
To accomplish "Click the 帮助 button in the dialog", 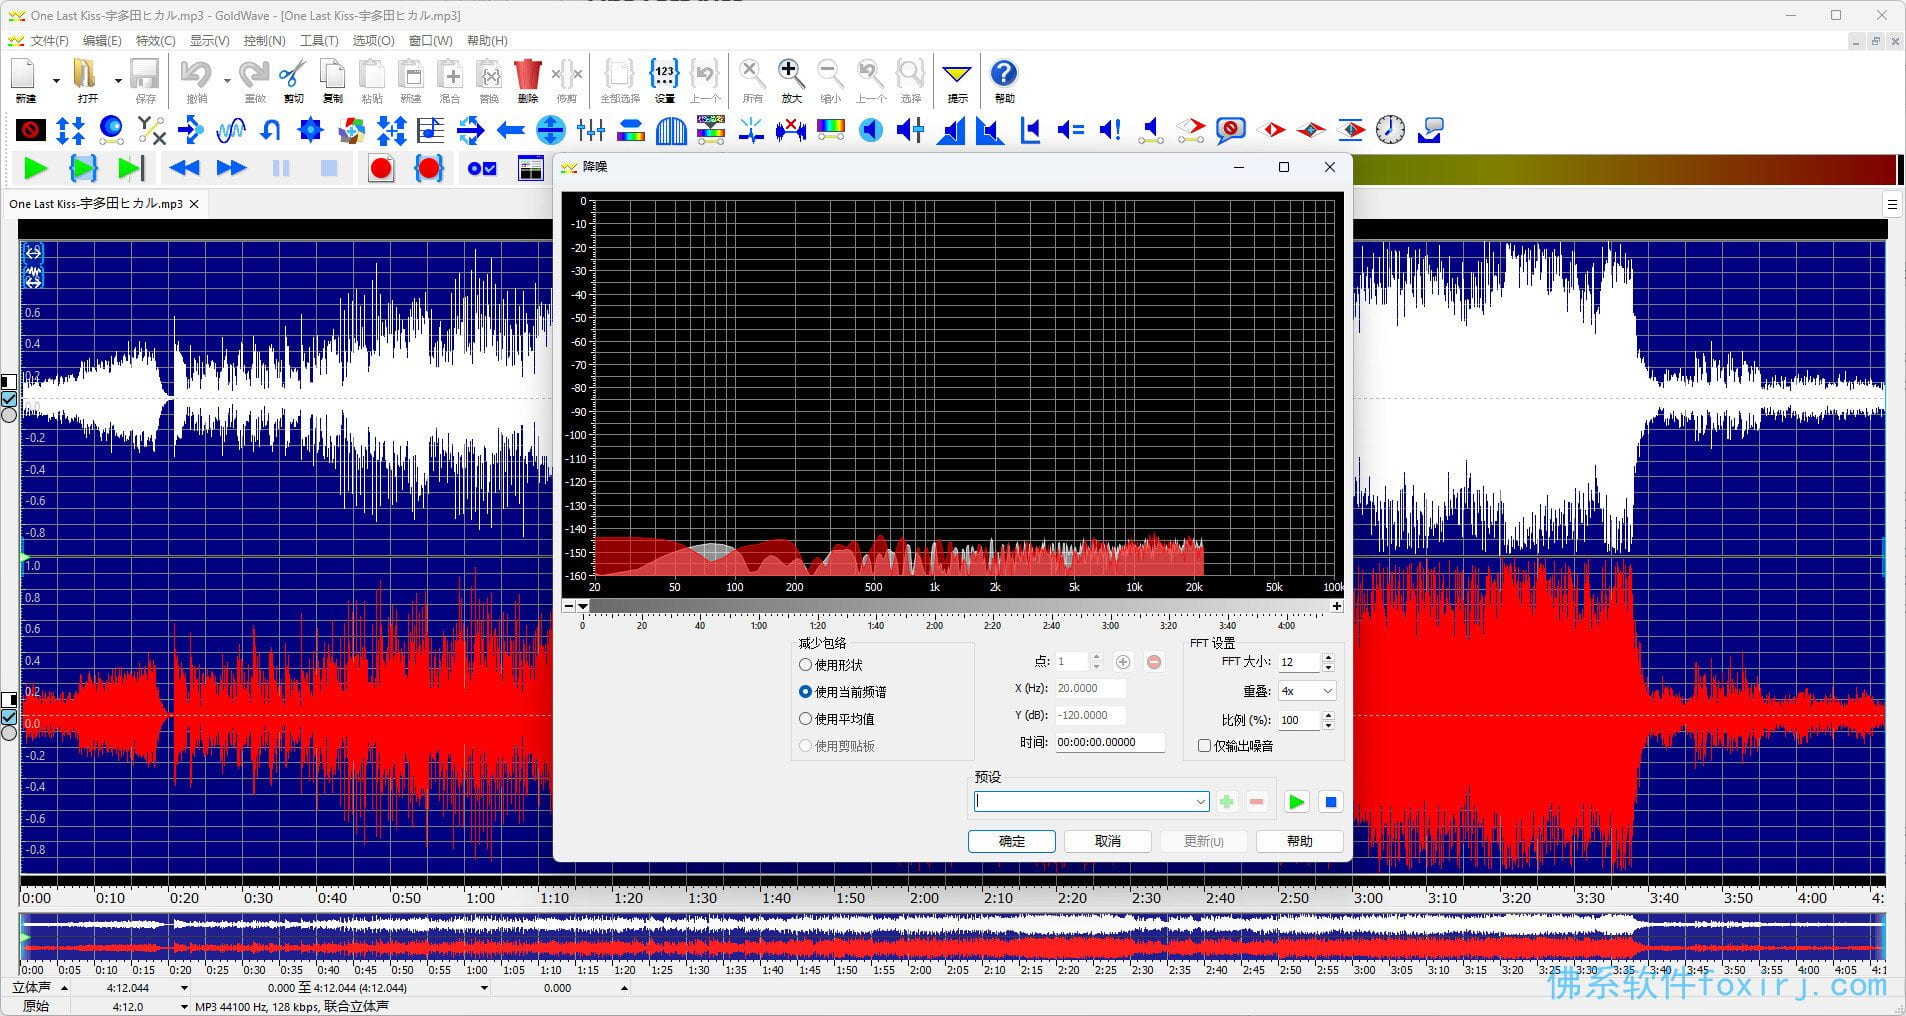I will coord(1300,841).
